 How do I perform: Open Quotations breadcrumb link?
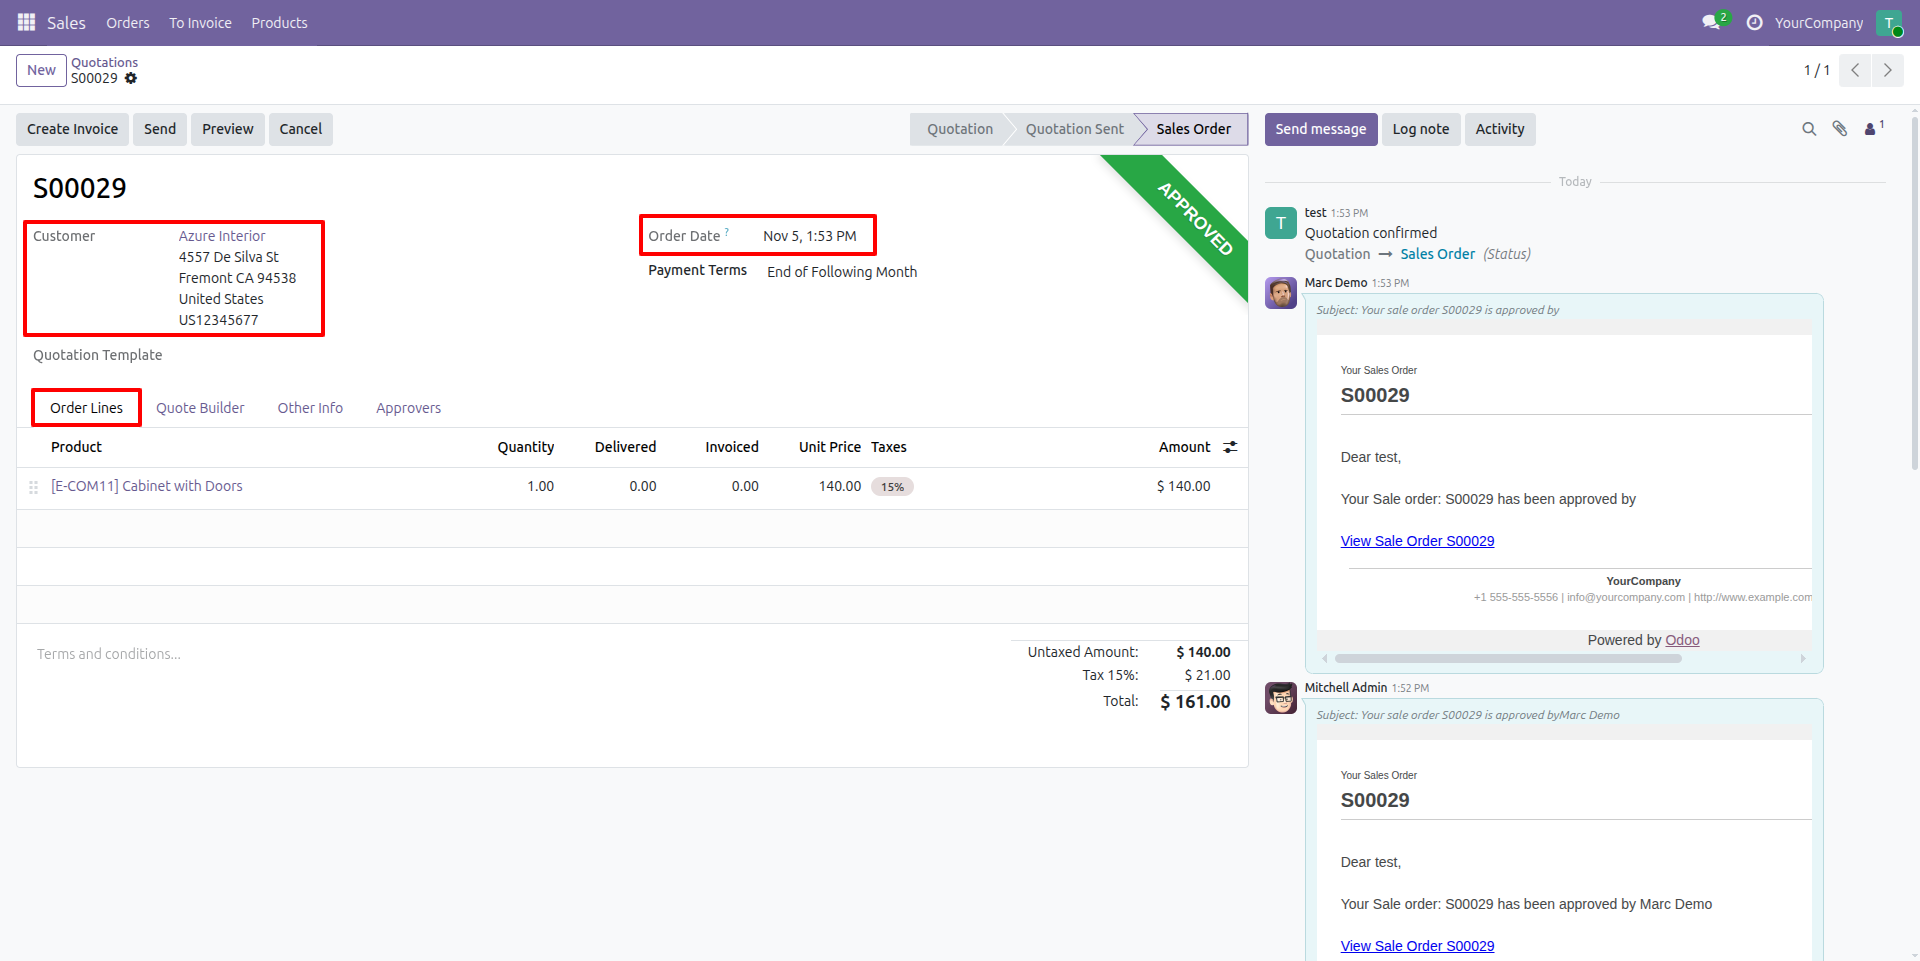click(x=104, y=62)
